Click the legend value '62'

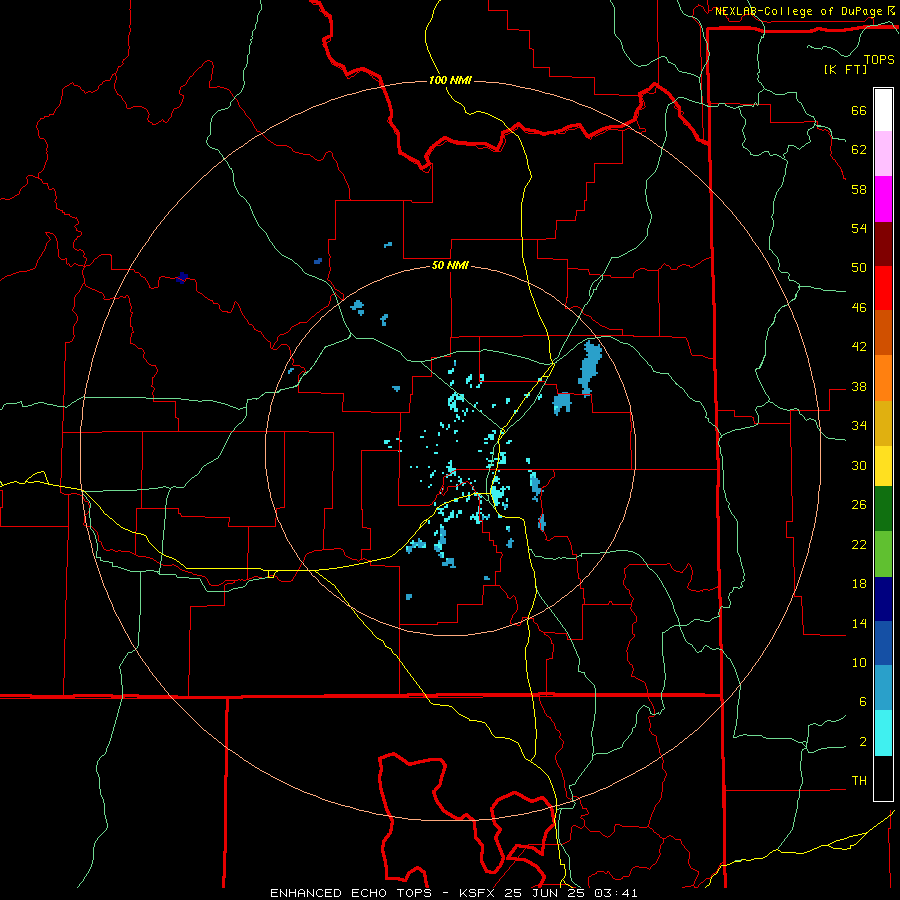859,150
